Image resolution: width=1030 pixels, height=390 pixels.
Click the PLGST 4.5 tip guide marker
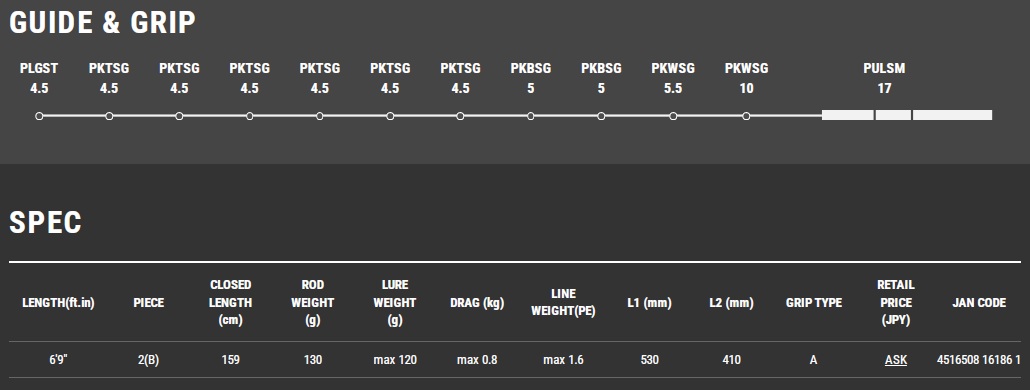click(39, 116)
